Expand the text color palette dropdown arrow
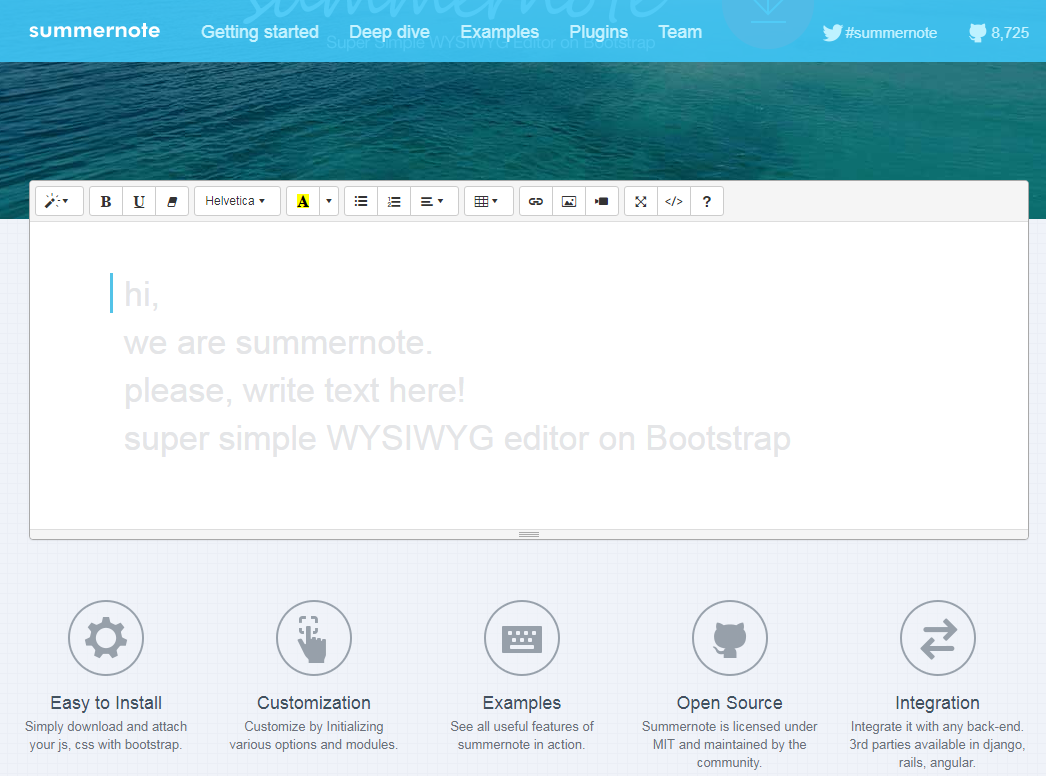1046x776 pixels. (329, 201)
